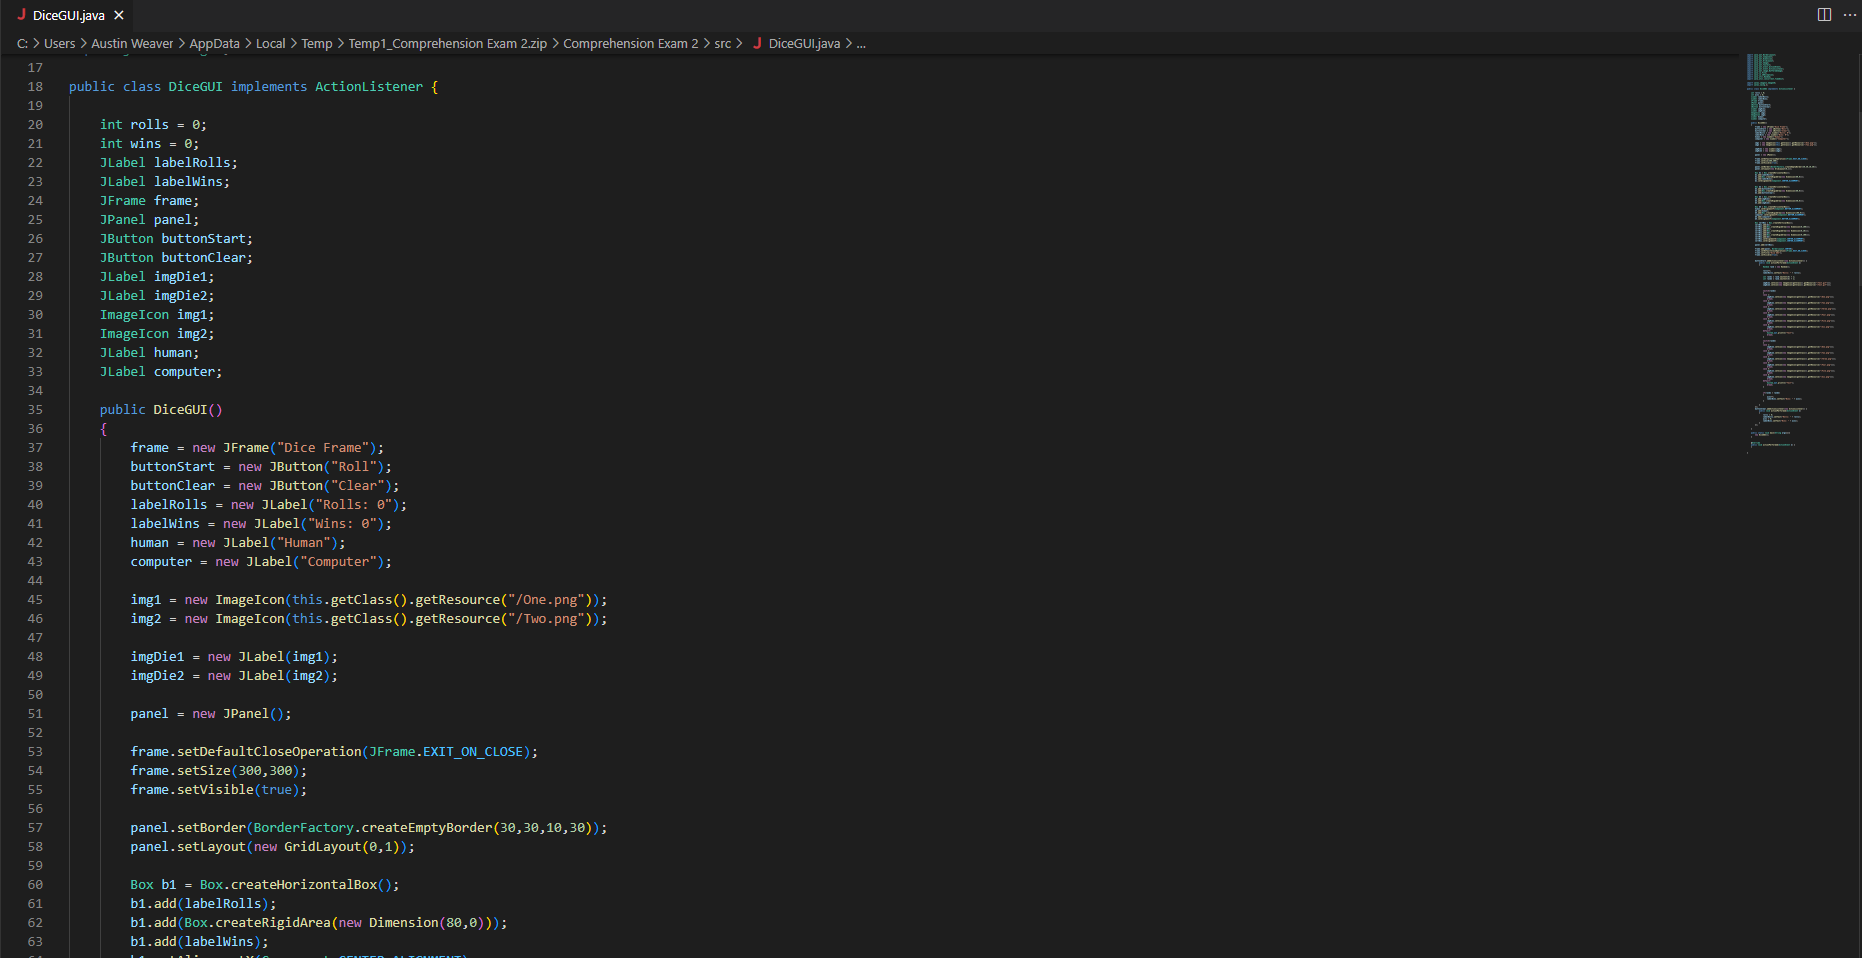
Task: Click 'Box.createHorizontalBox()' on line 60
Action: click(296, 885)
